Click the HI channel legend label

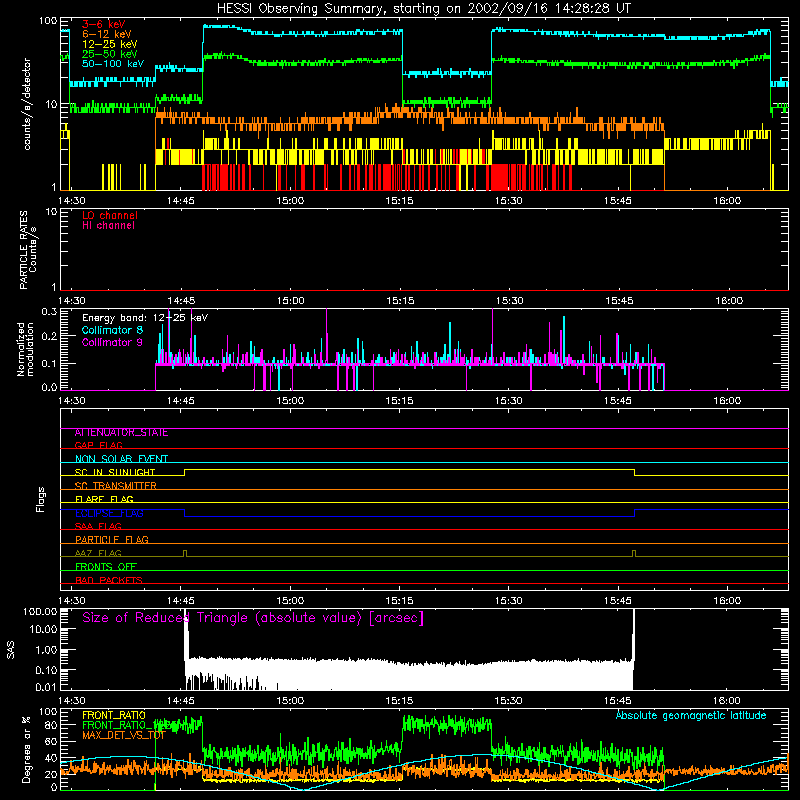[x=108, y=226]
